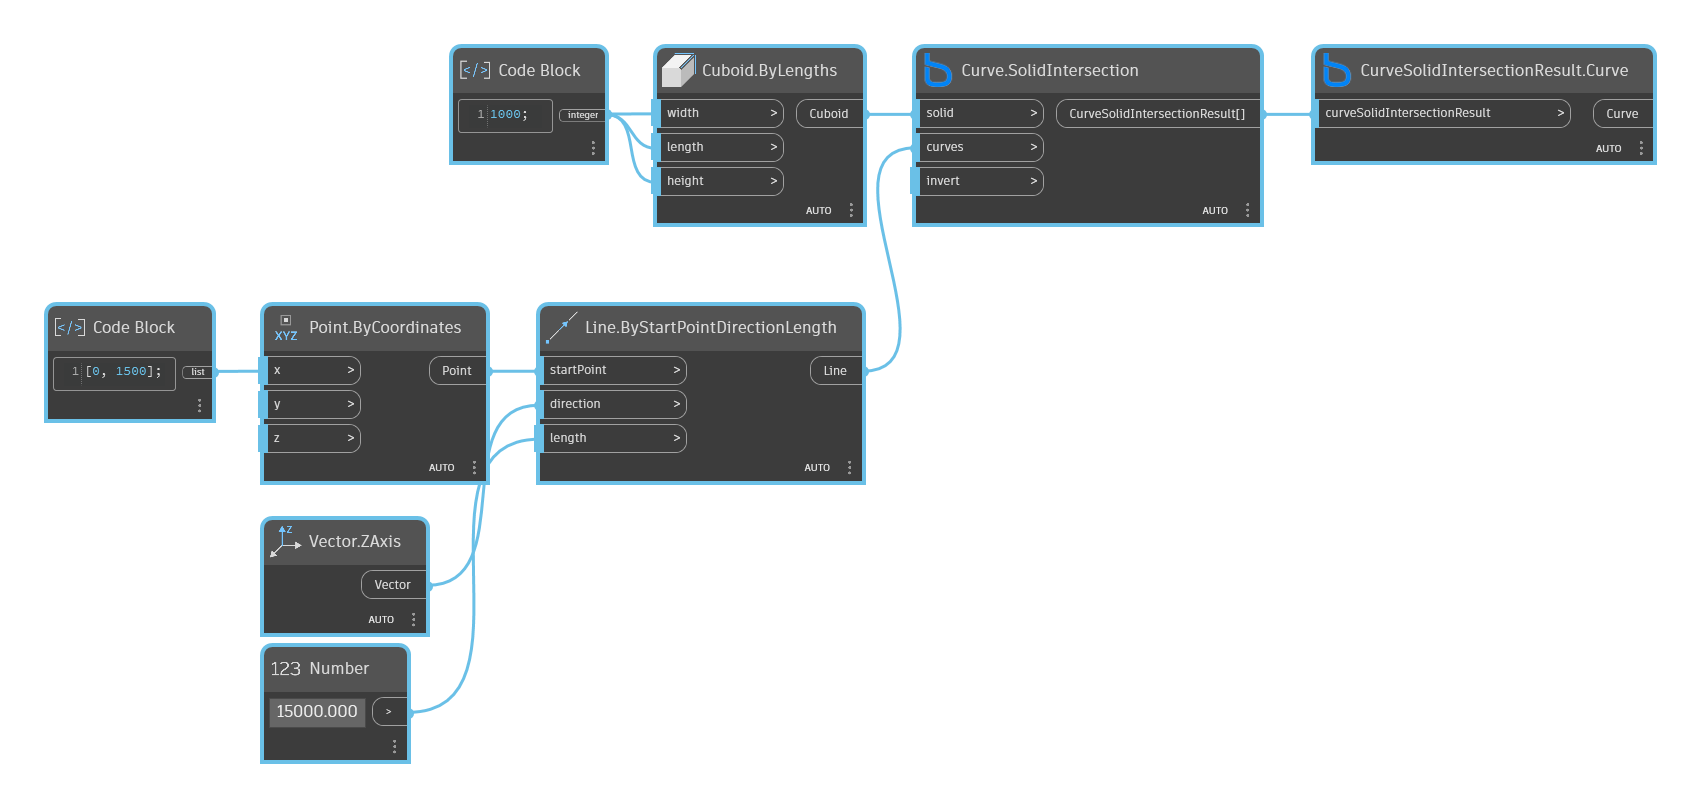1701x808 pixels.
Task: Expand the solid input port chevron
Action: 1033,113
